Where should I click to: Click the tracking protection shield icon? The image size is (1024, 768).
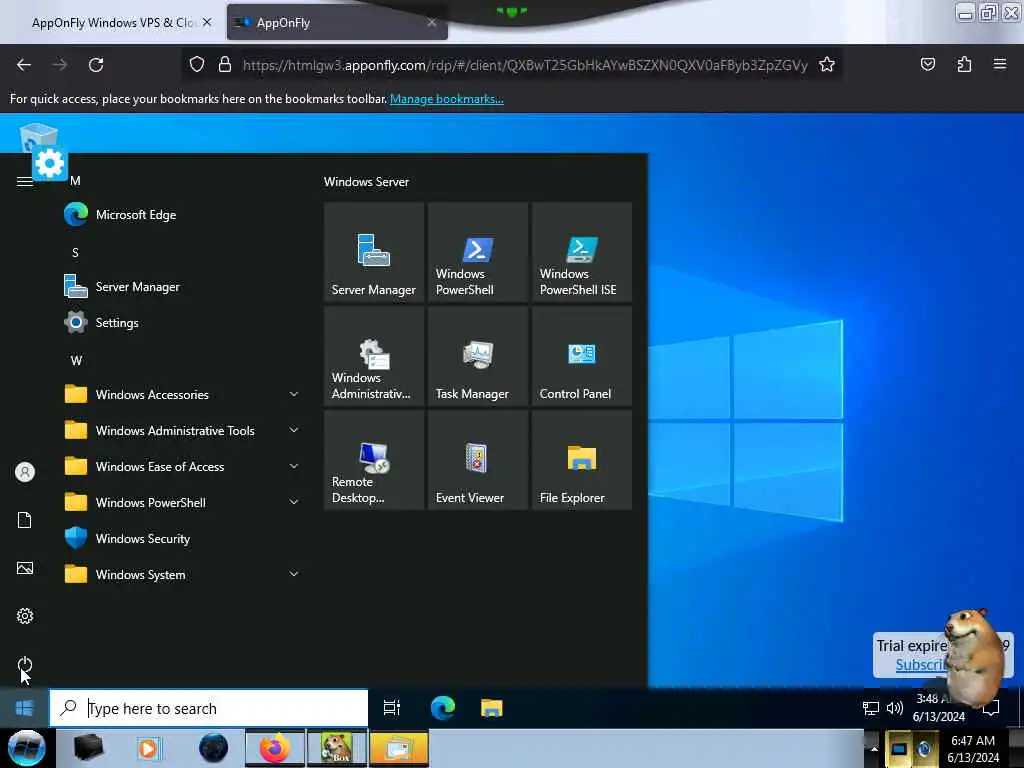click(x=197, y=65)
